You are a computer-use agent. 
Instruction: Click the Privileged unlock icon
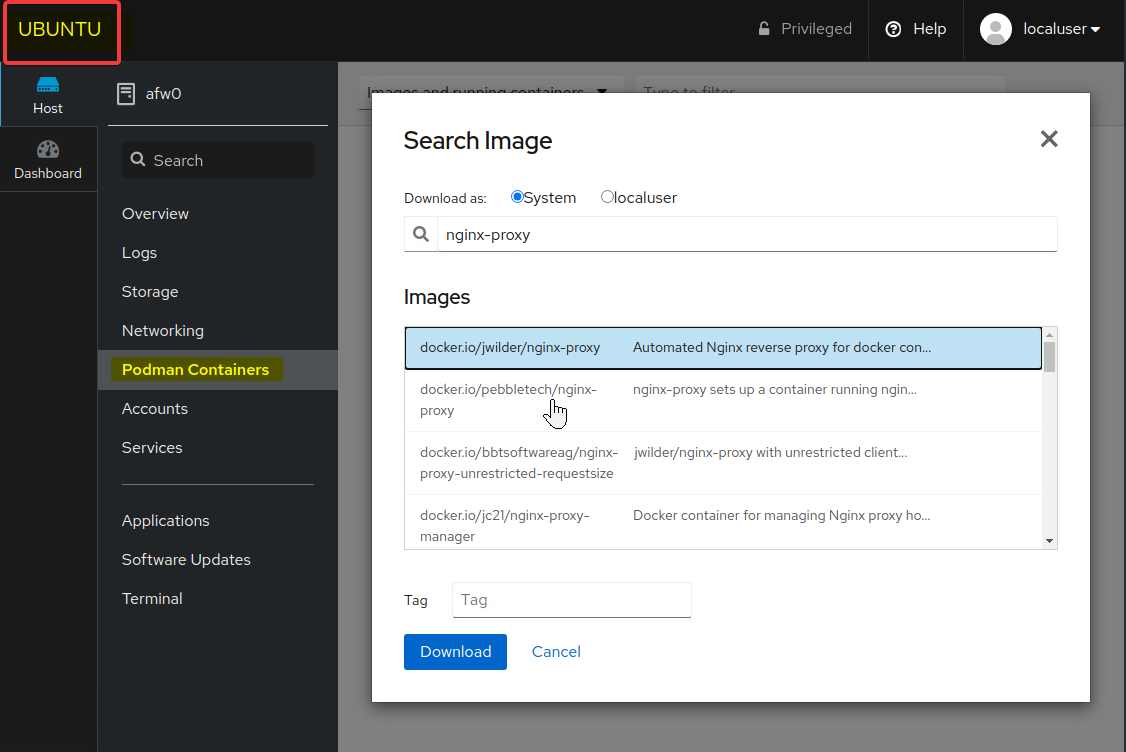(x=764, y=29)
